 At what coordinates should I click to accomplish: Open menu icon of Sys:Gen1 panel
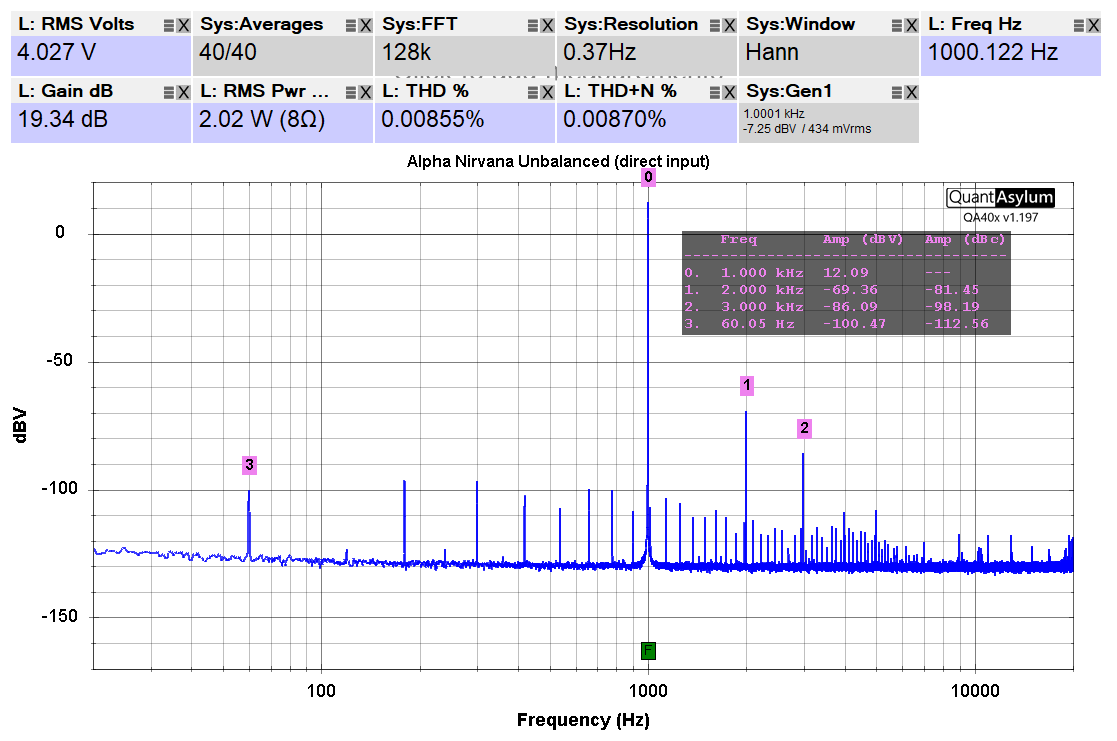897,93
